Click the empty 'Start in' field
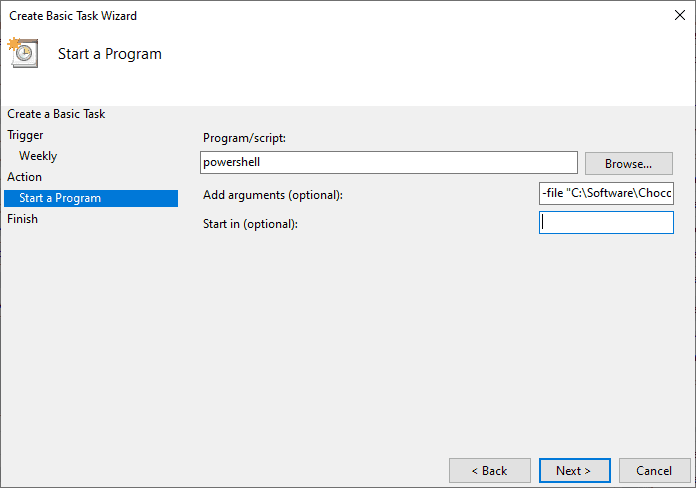Image resolution: width=696 pixels, height=488 pixels. pyautogui.click(x=605, y=222)
